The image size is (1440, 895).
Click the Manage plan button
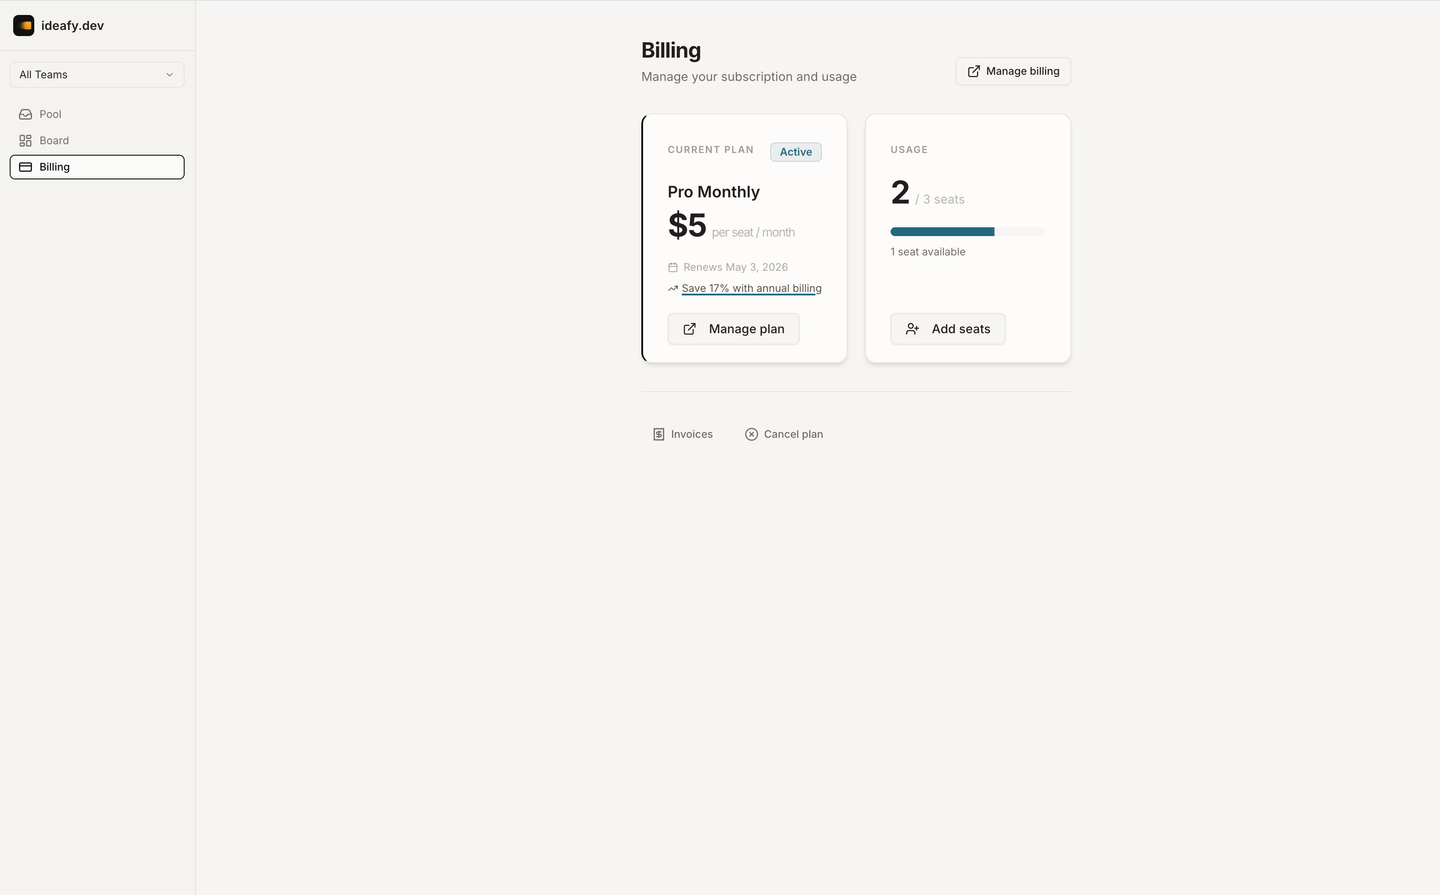point(733,329)
